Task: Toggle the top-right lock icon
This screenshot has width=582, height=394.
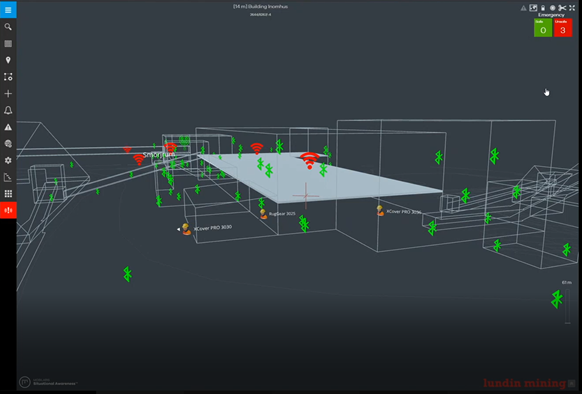Action: (543, 8)
